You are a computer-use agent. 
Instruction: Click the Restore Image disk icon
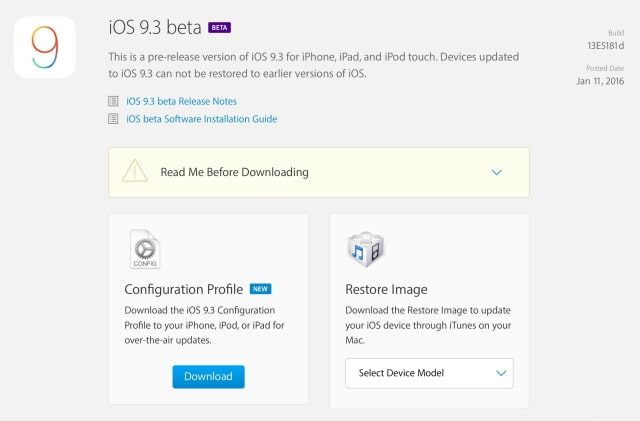(365, 250)
